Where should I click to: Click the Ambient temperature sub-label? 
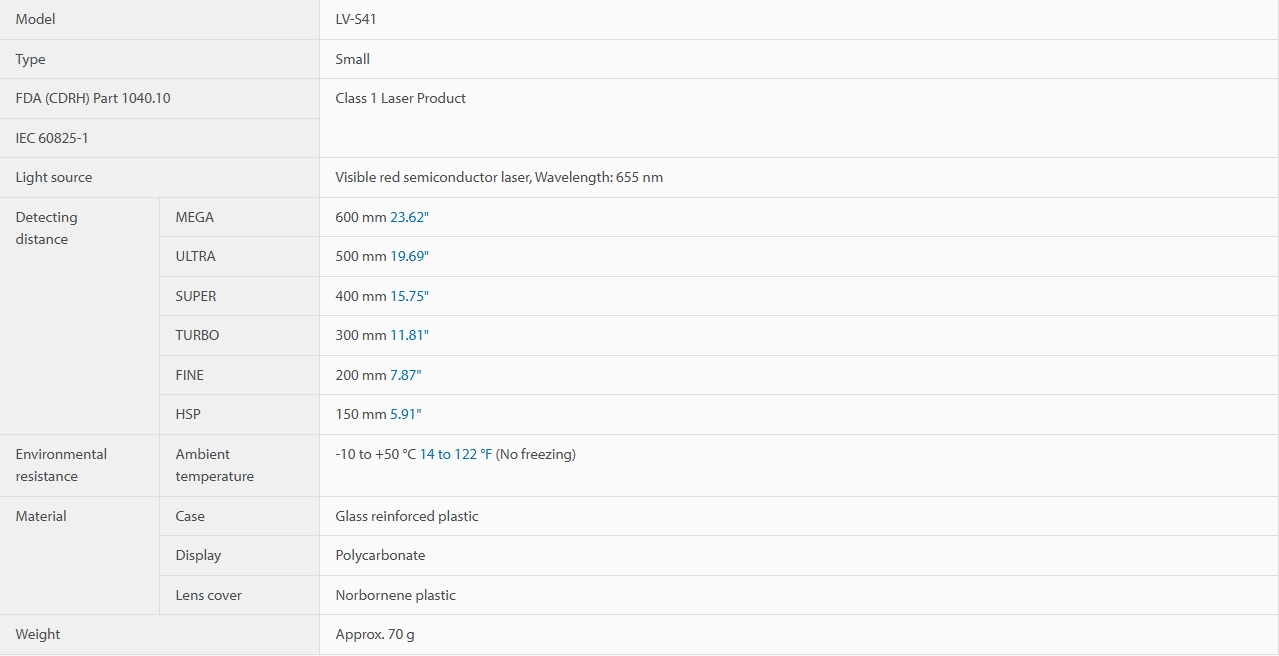[x=215, y=465]
